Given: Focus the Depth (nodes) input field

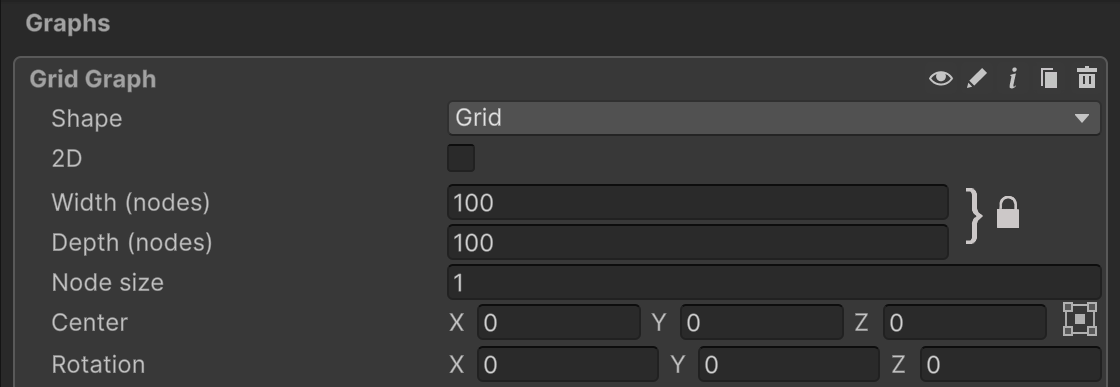Looking at the screenshot, I should 698,242.
